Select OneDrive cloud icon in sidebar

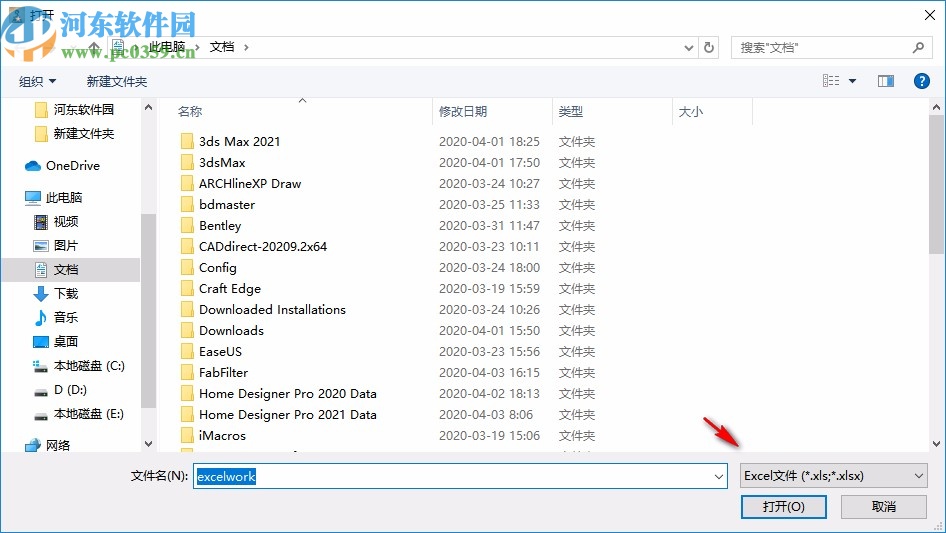point(33,165)
